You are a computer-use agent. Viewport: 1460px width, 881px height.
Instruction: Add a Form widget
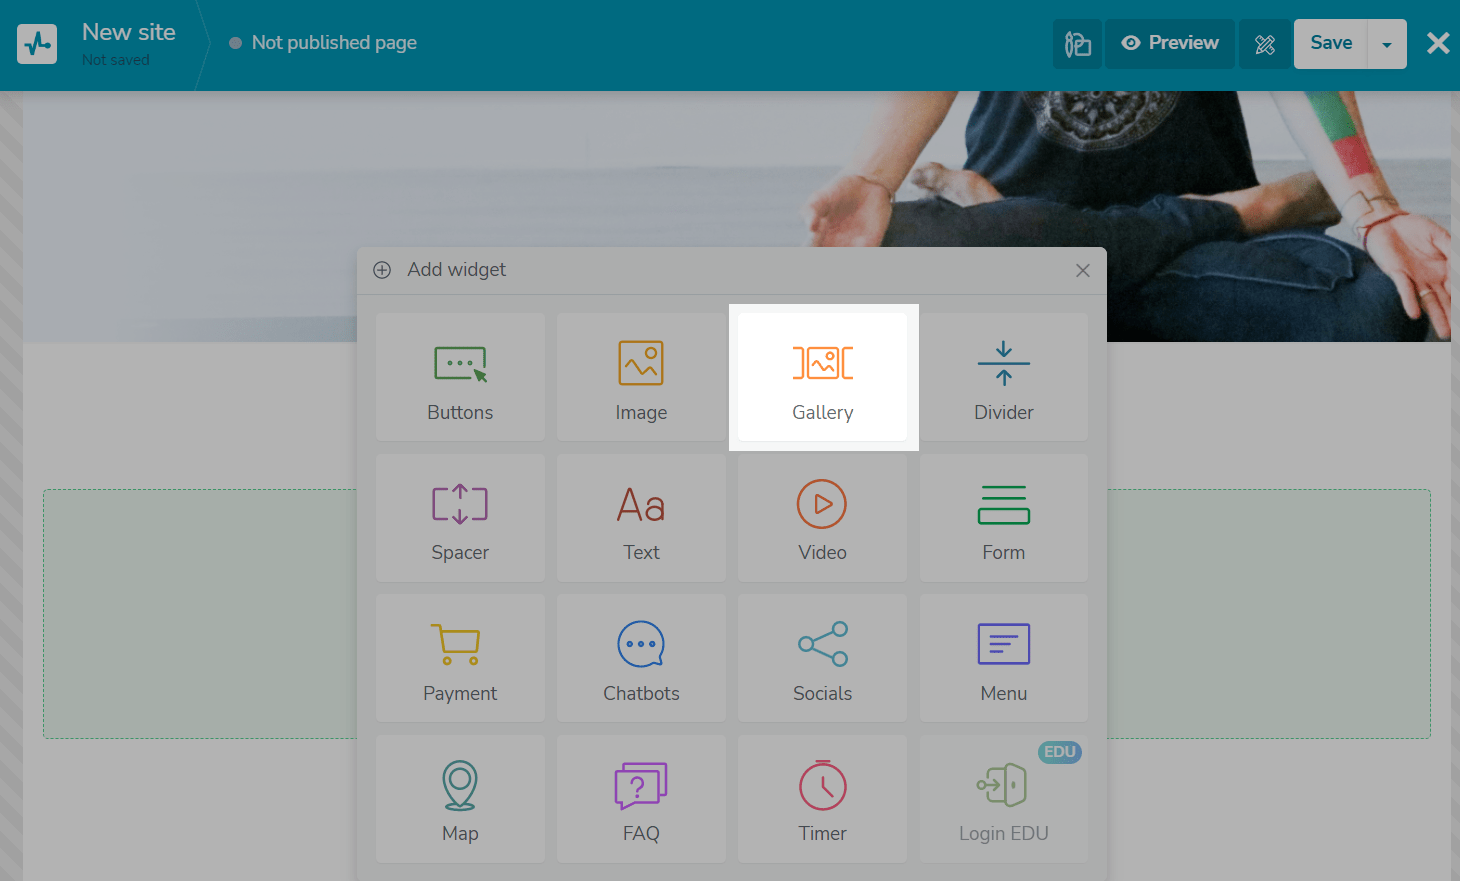pos(1004,518)
